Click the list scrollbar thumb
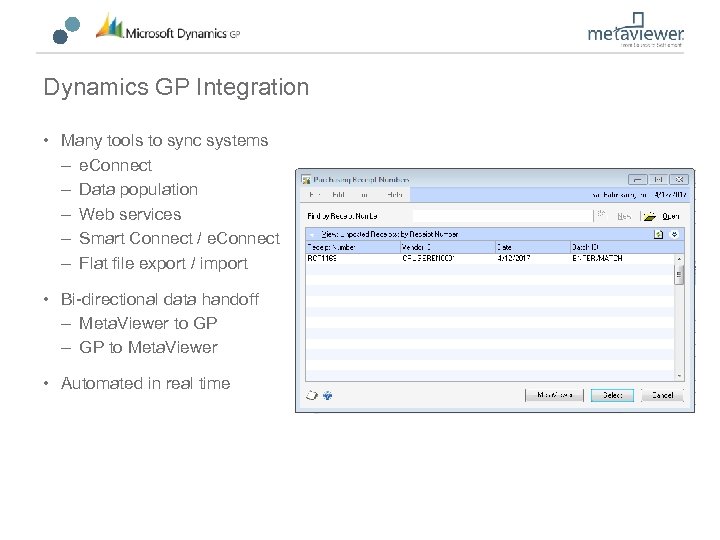This screenshot has width=720, height=540. (x=679, y=276)
